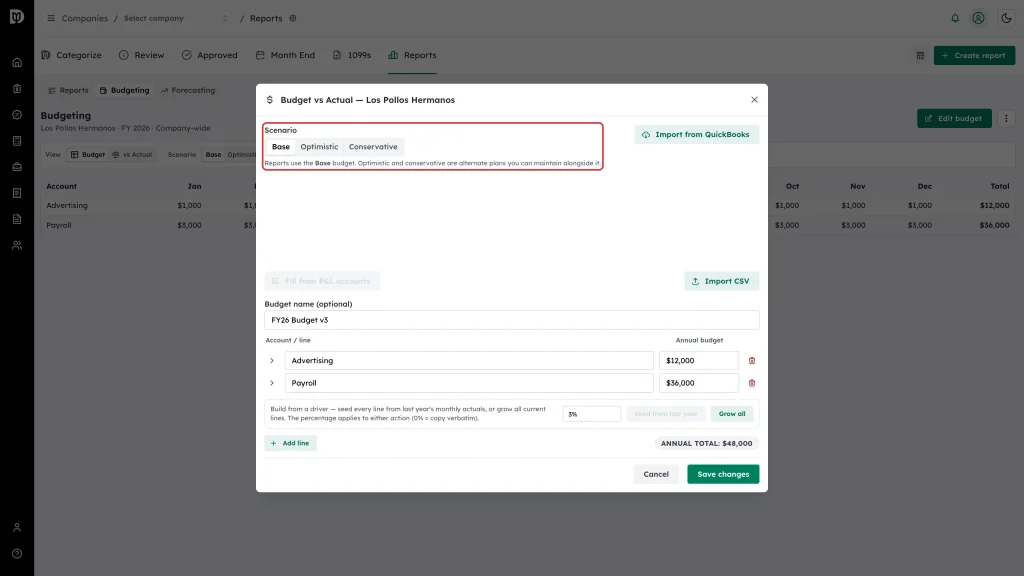Edit the Payroll account name field
1024x576 pixels.
pyautogui.click(x=469, y=383)
